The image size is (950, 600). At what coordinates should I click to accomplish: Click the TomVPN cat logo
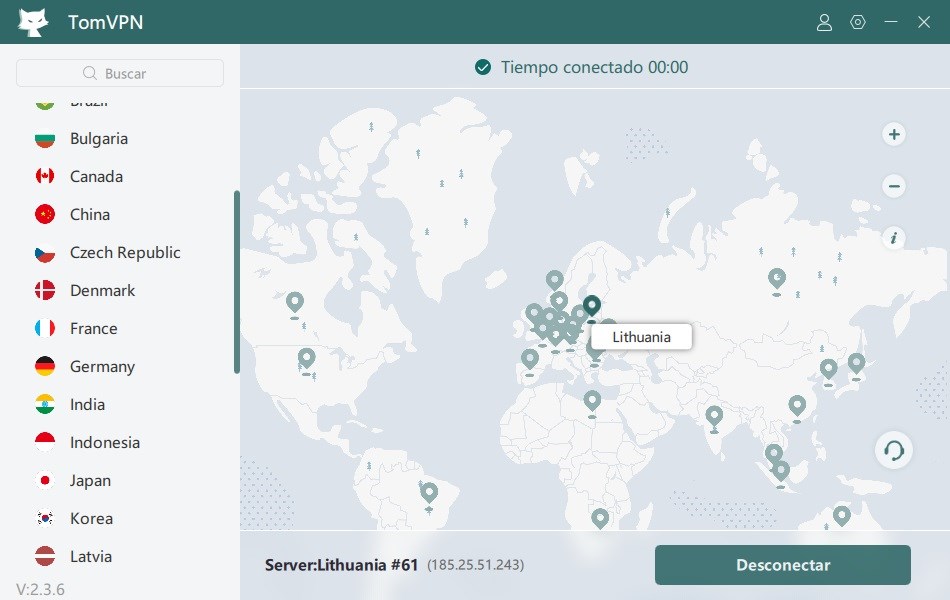click(x=33, y=22)
